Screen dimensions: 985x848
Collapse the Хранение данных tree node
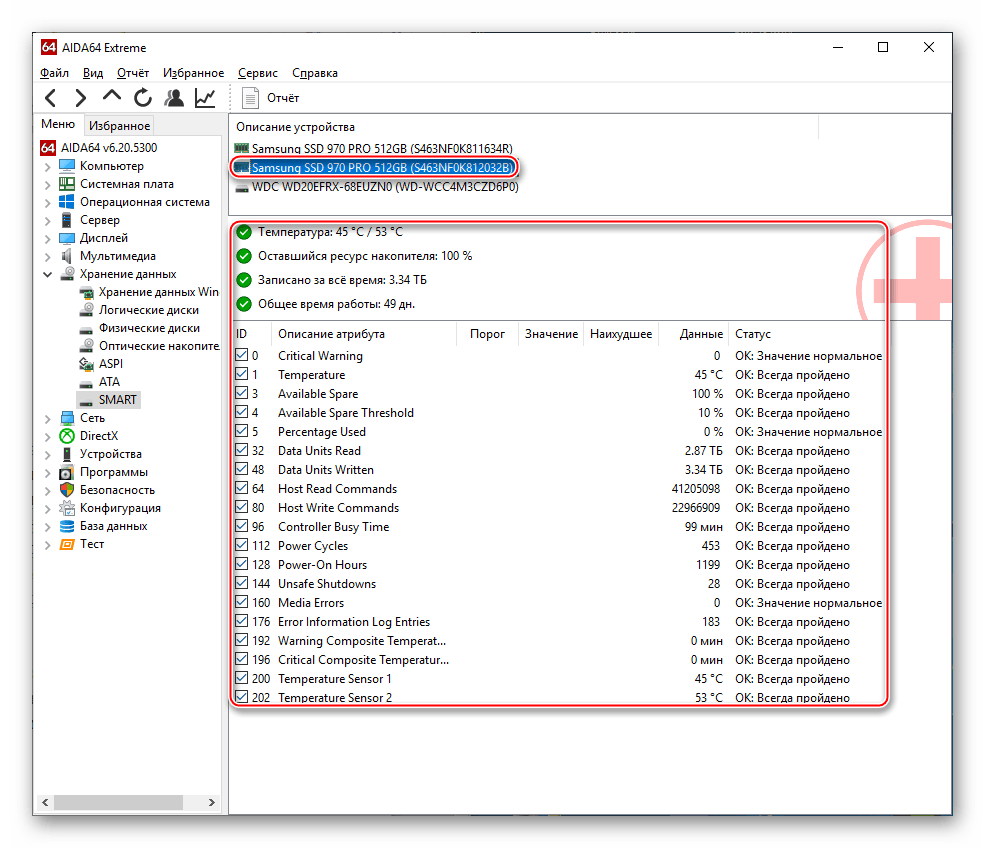(47, 275)
